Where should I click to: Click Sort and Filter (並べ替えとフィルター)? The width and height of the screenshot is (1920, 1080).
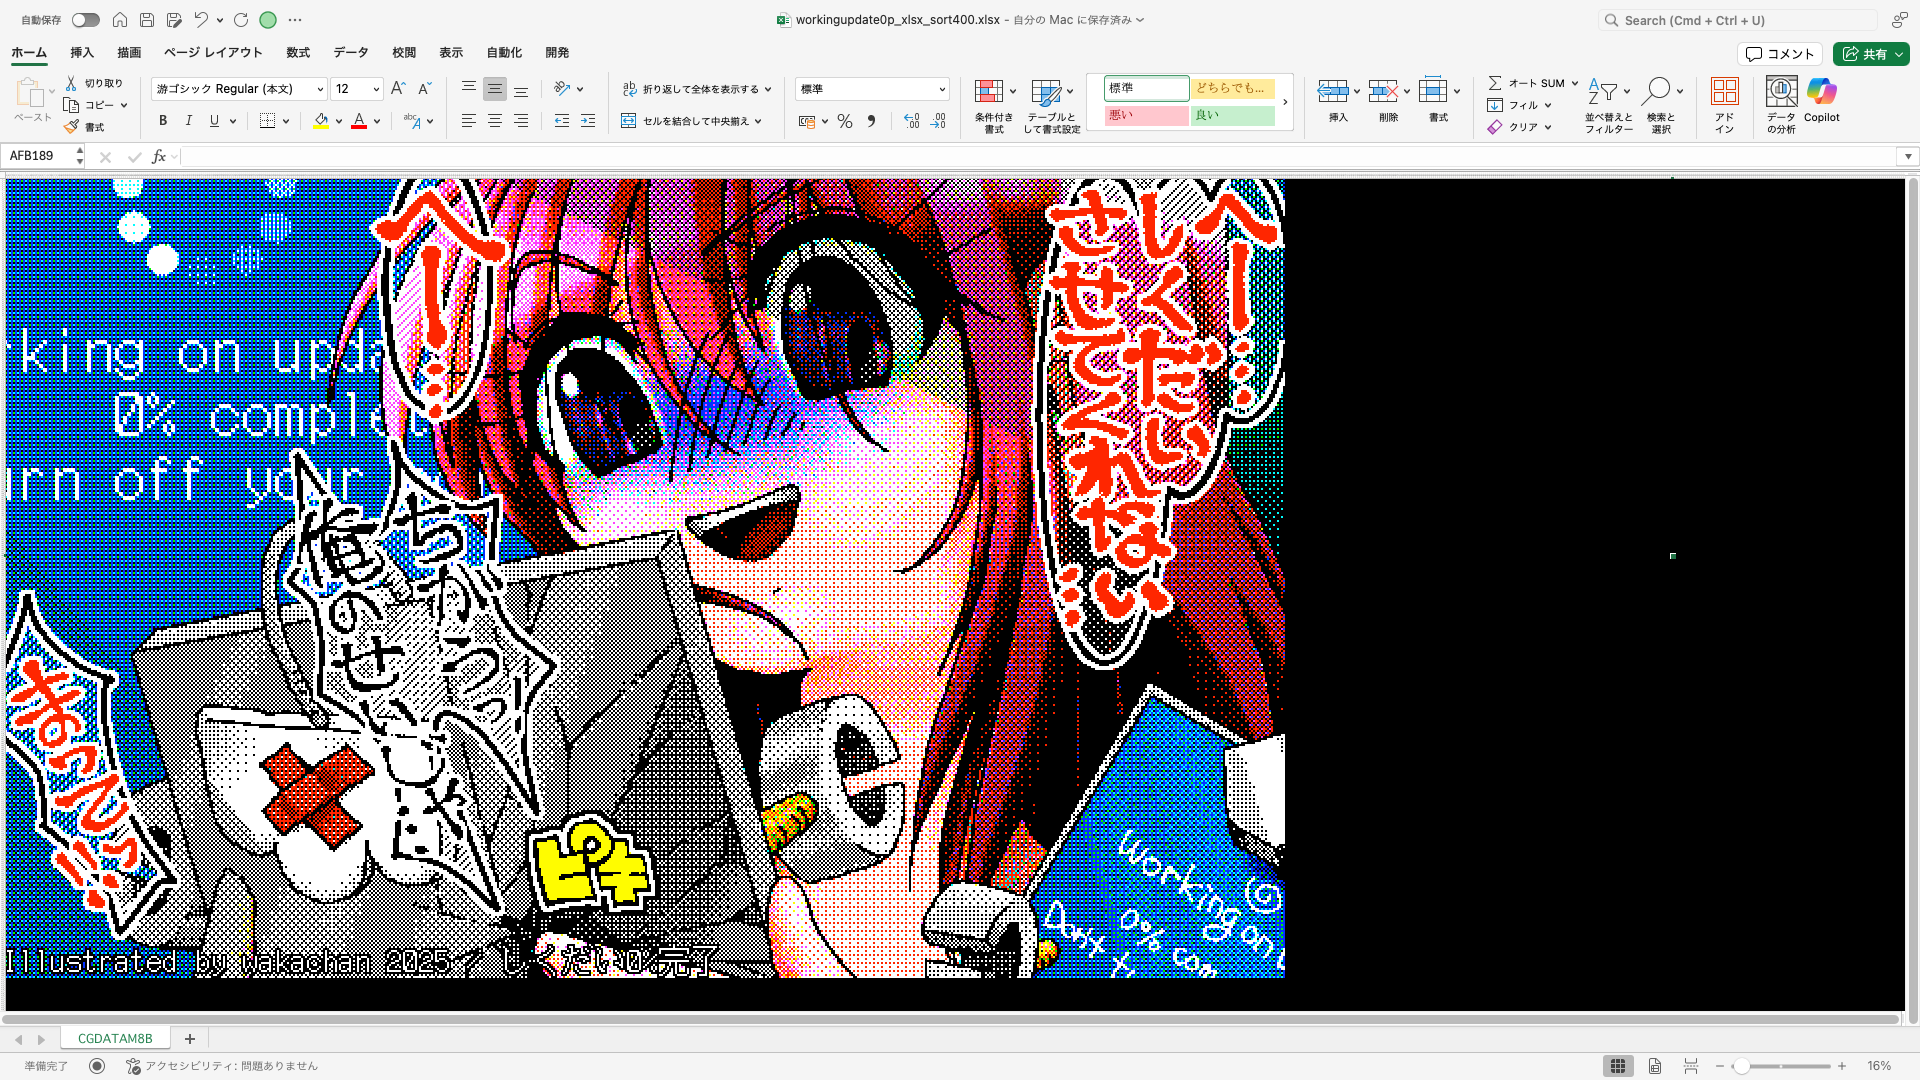pyautogui.click(x=1608, y=104)
